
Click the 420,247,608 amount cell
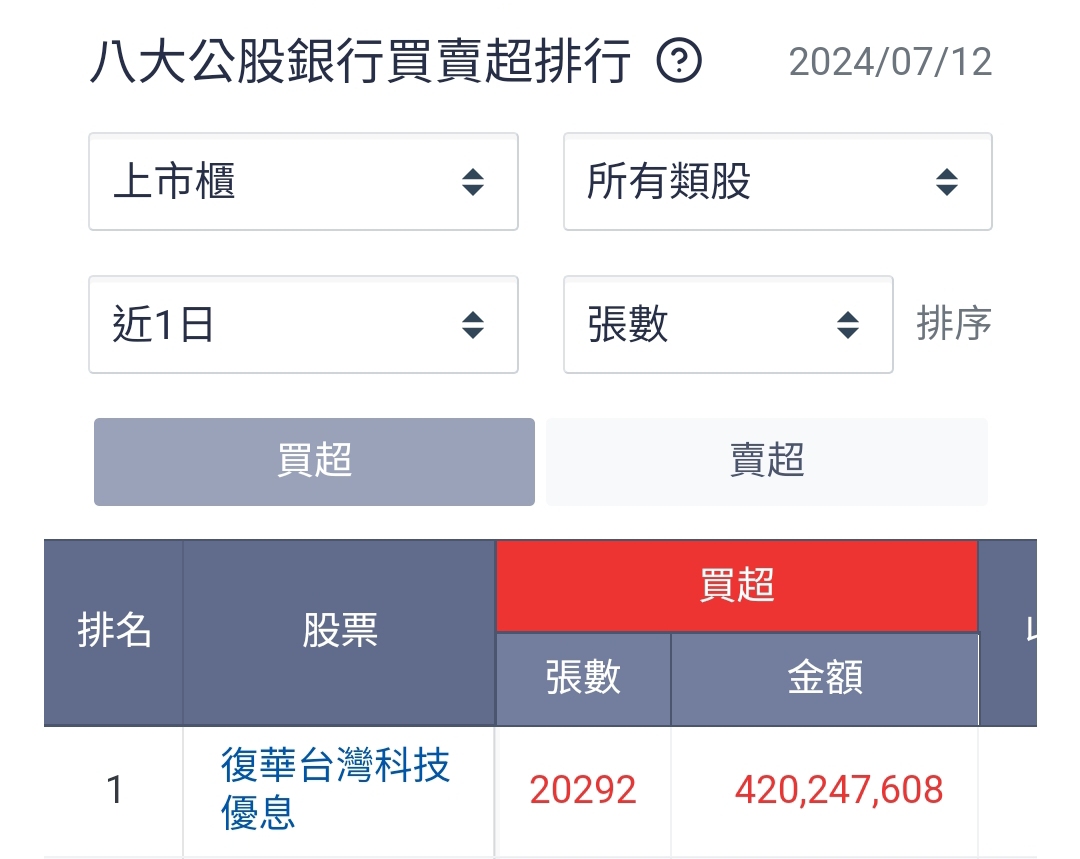coord(838,790)
